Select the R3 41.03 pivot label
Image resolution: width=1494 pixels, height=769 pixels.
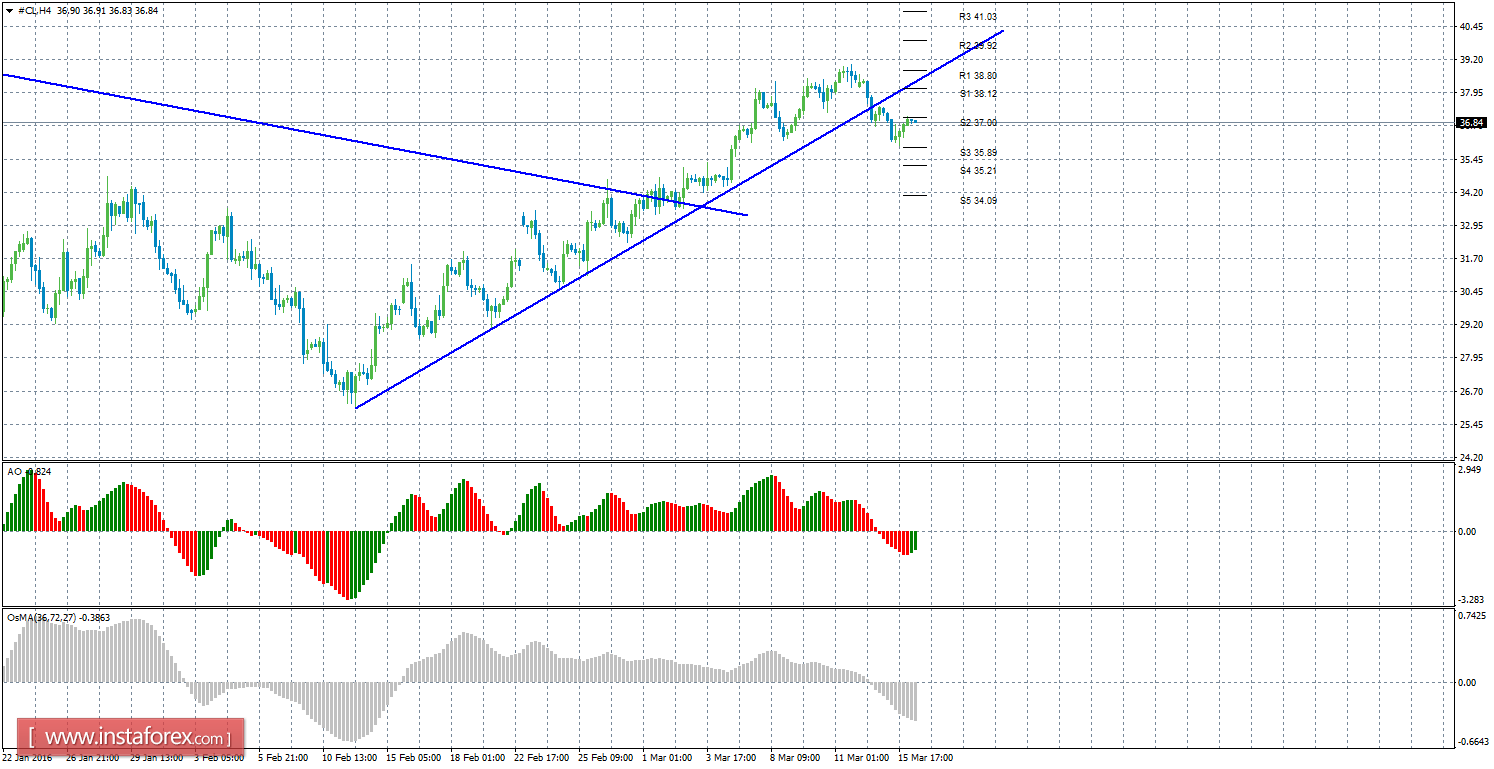pyautogui.click(x=978, y=17)
